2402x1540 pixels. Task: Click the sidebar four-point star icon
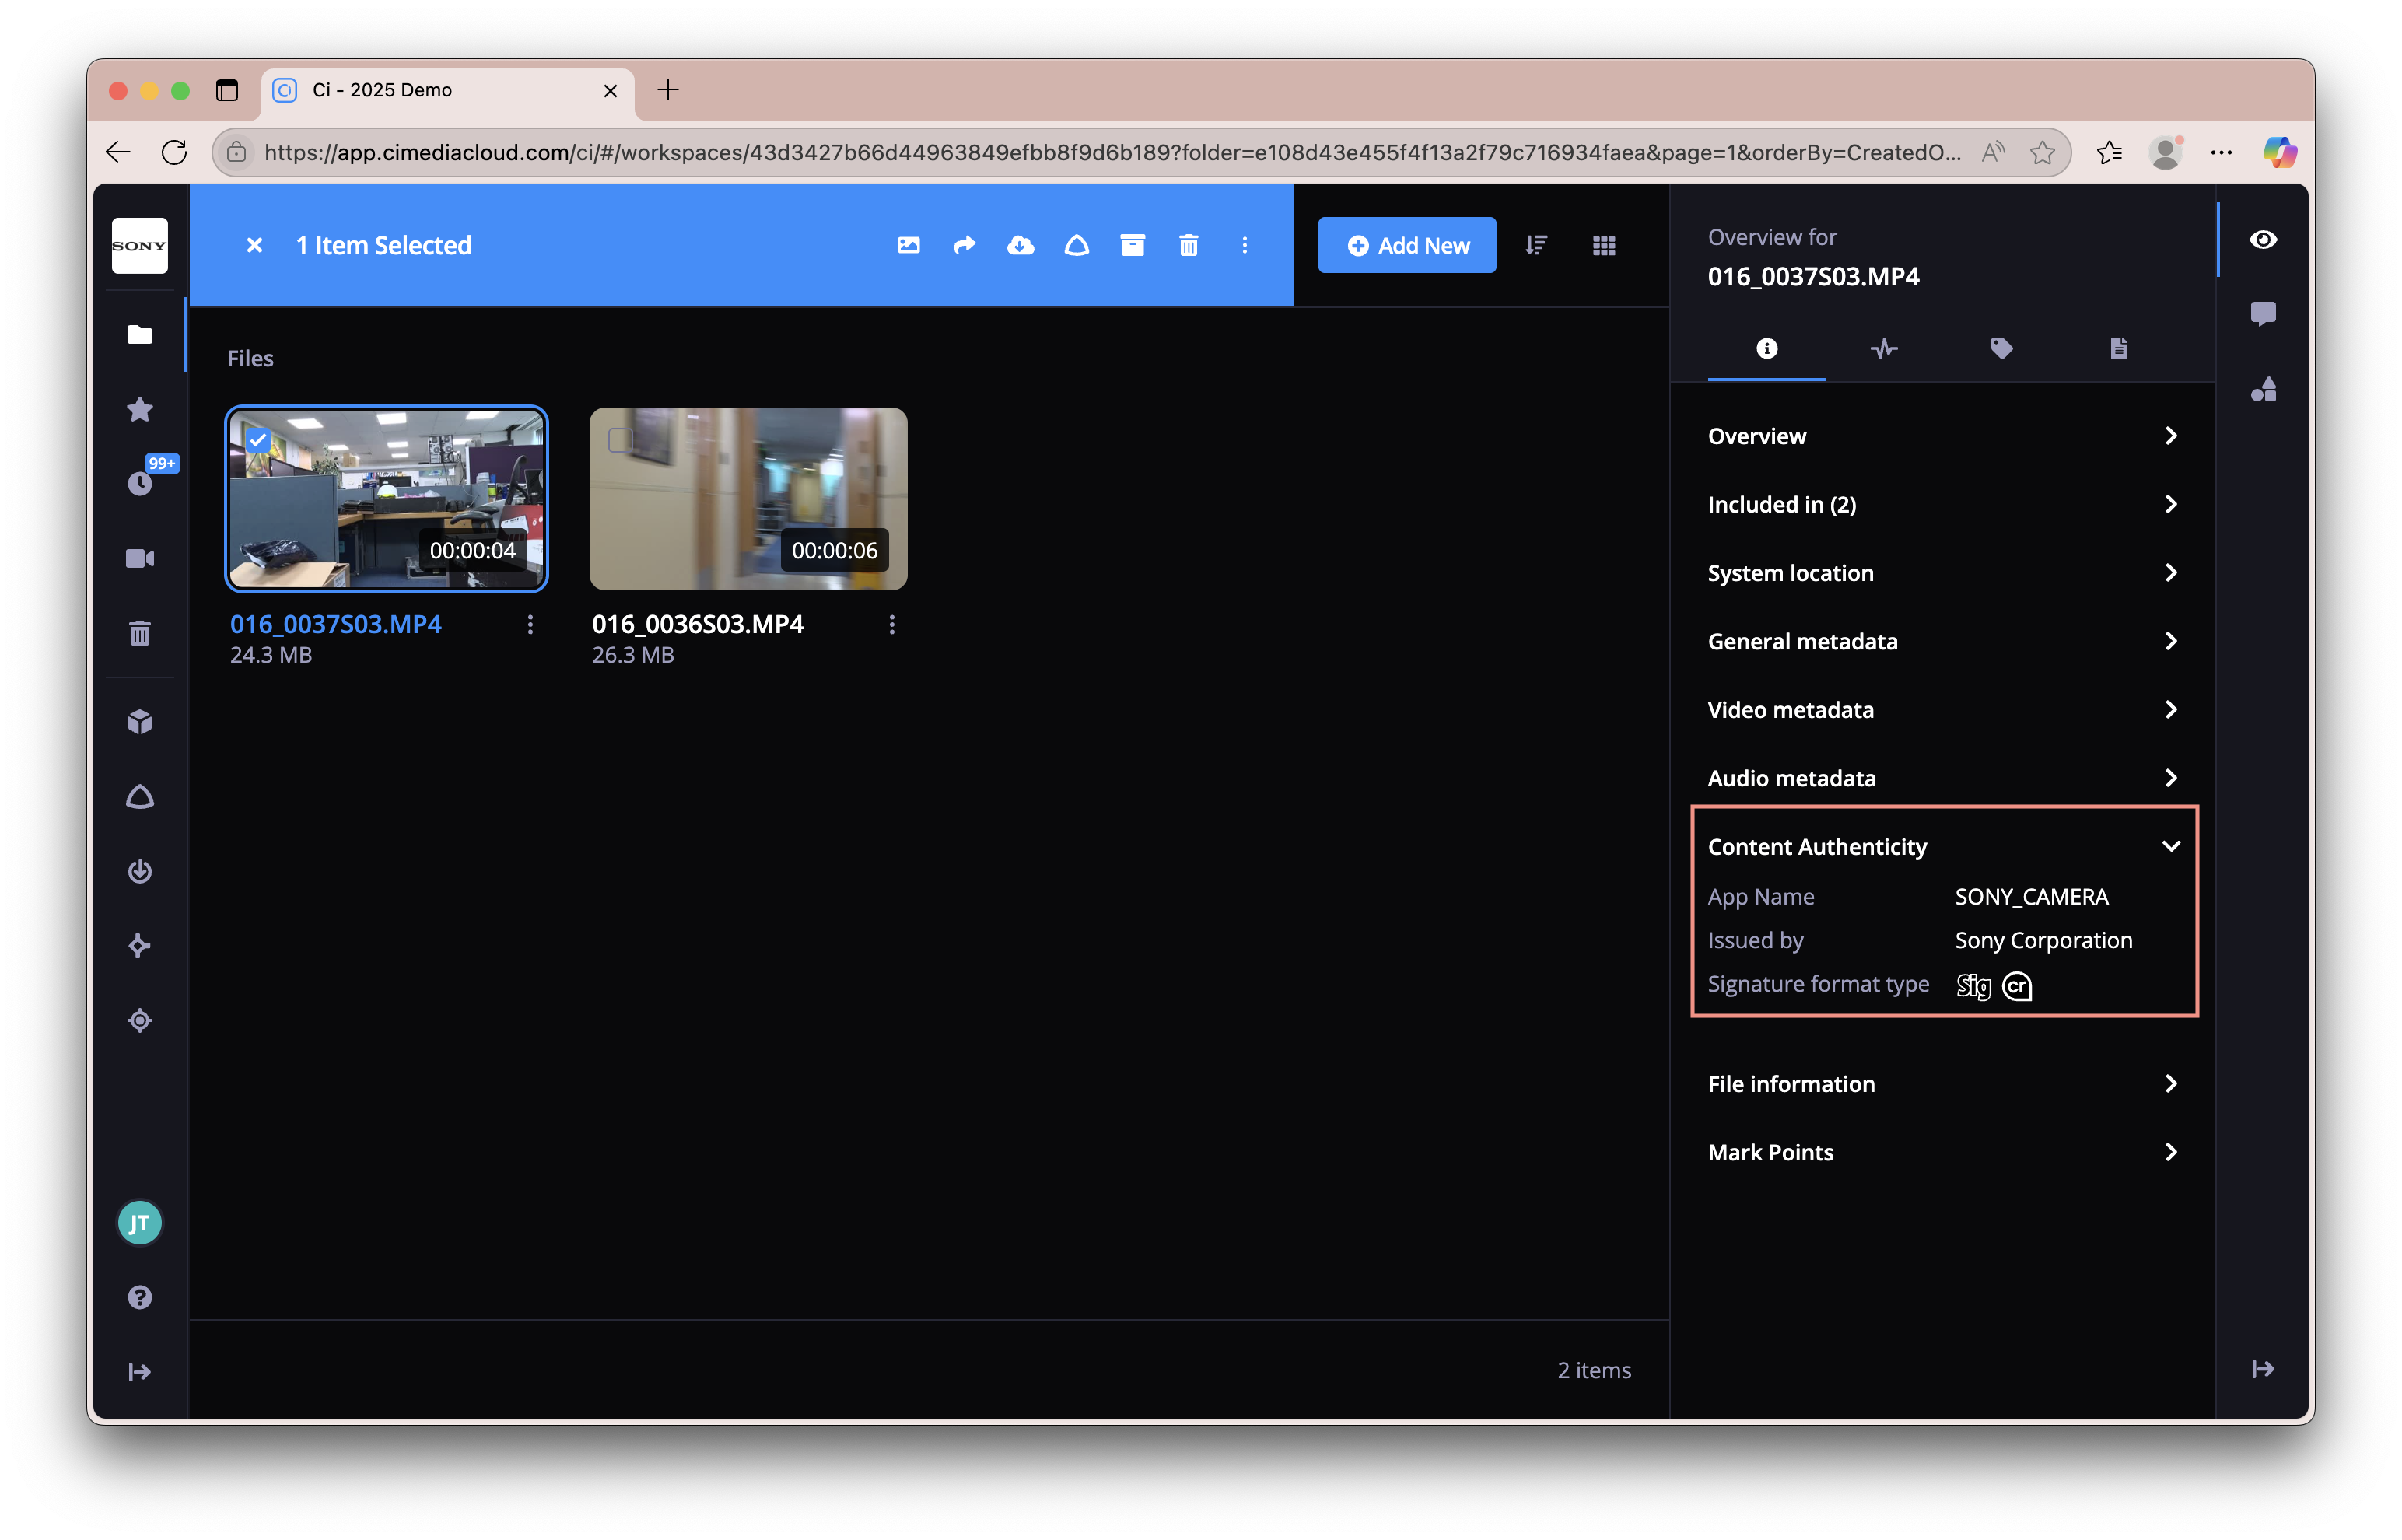140,945
